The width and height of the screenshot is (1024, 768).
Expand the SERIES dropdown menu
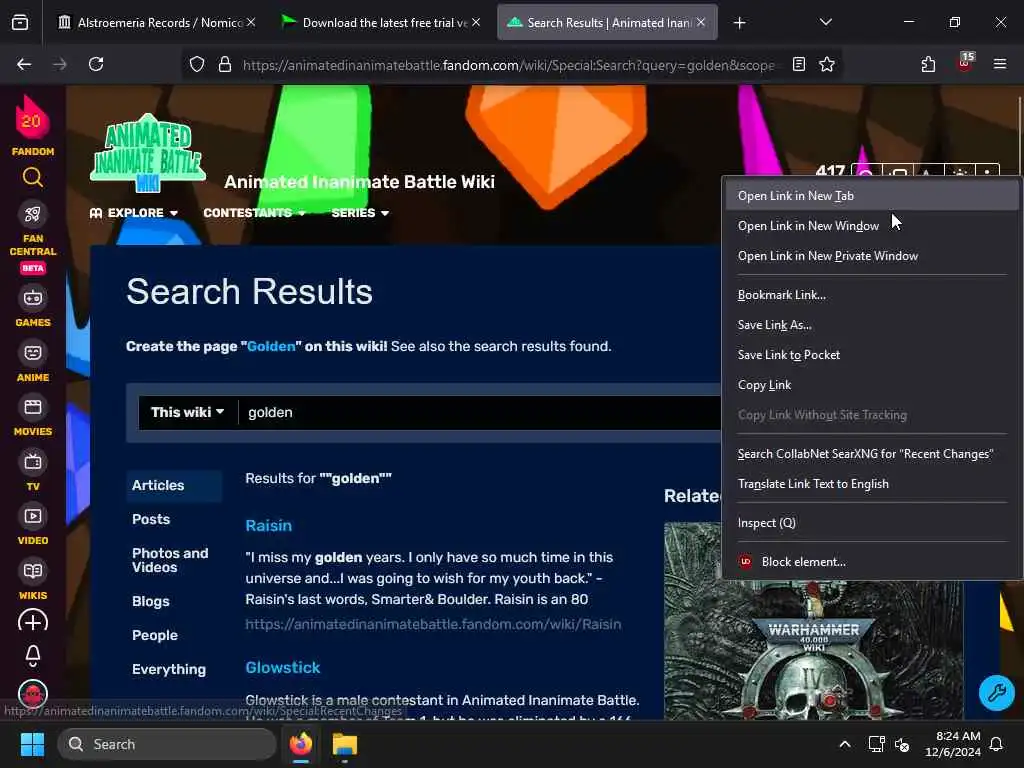tap(360, 213)
